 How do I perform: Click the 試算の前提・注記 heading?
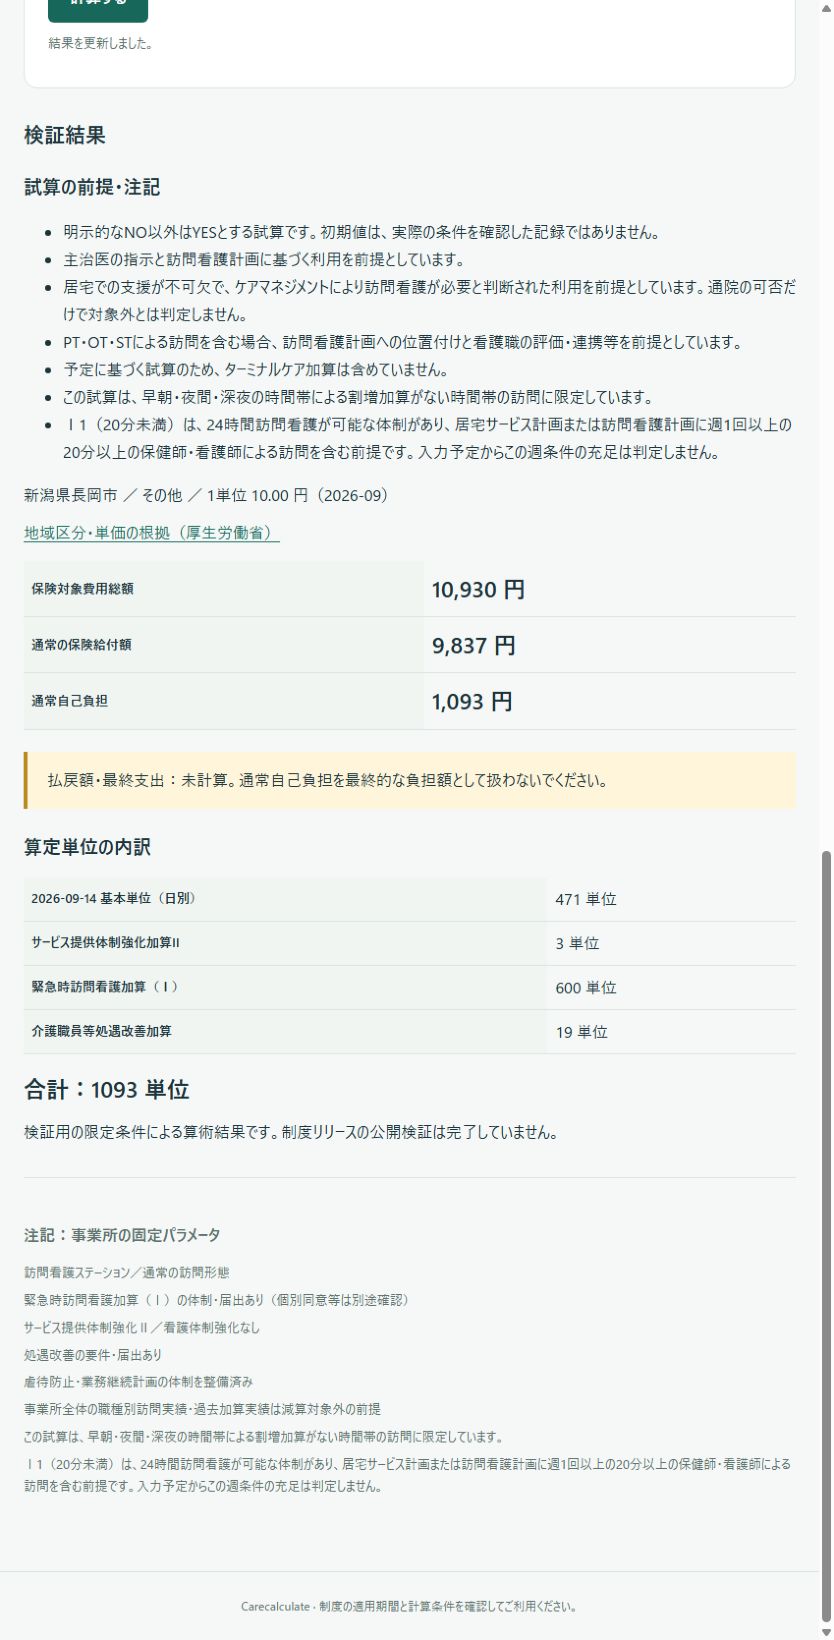click(92, 187)
